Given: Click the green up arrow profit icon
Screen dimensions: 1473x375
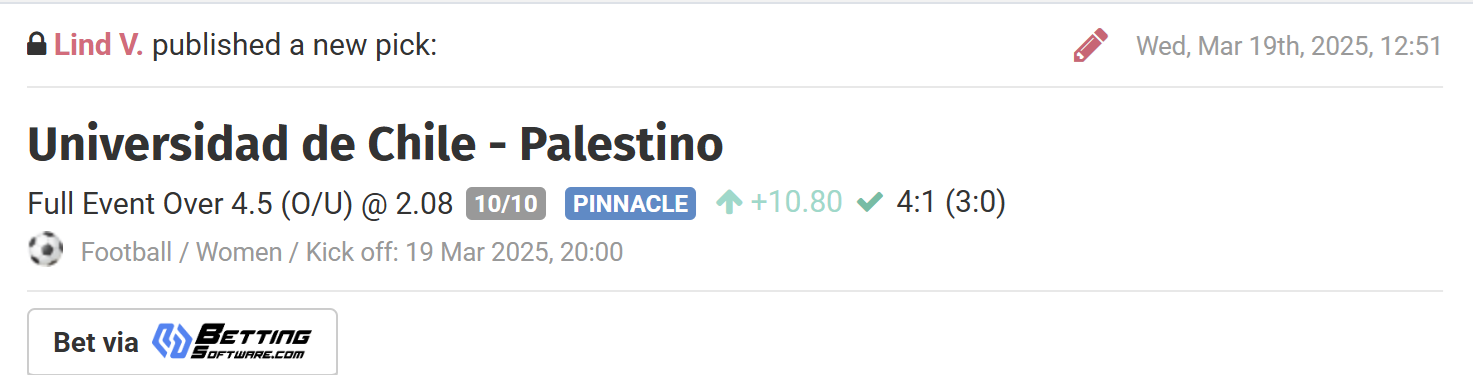Looking at the screenshot, I should [x=729, y=203].
